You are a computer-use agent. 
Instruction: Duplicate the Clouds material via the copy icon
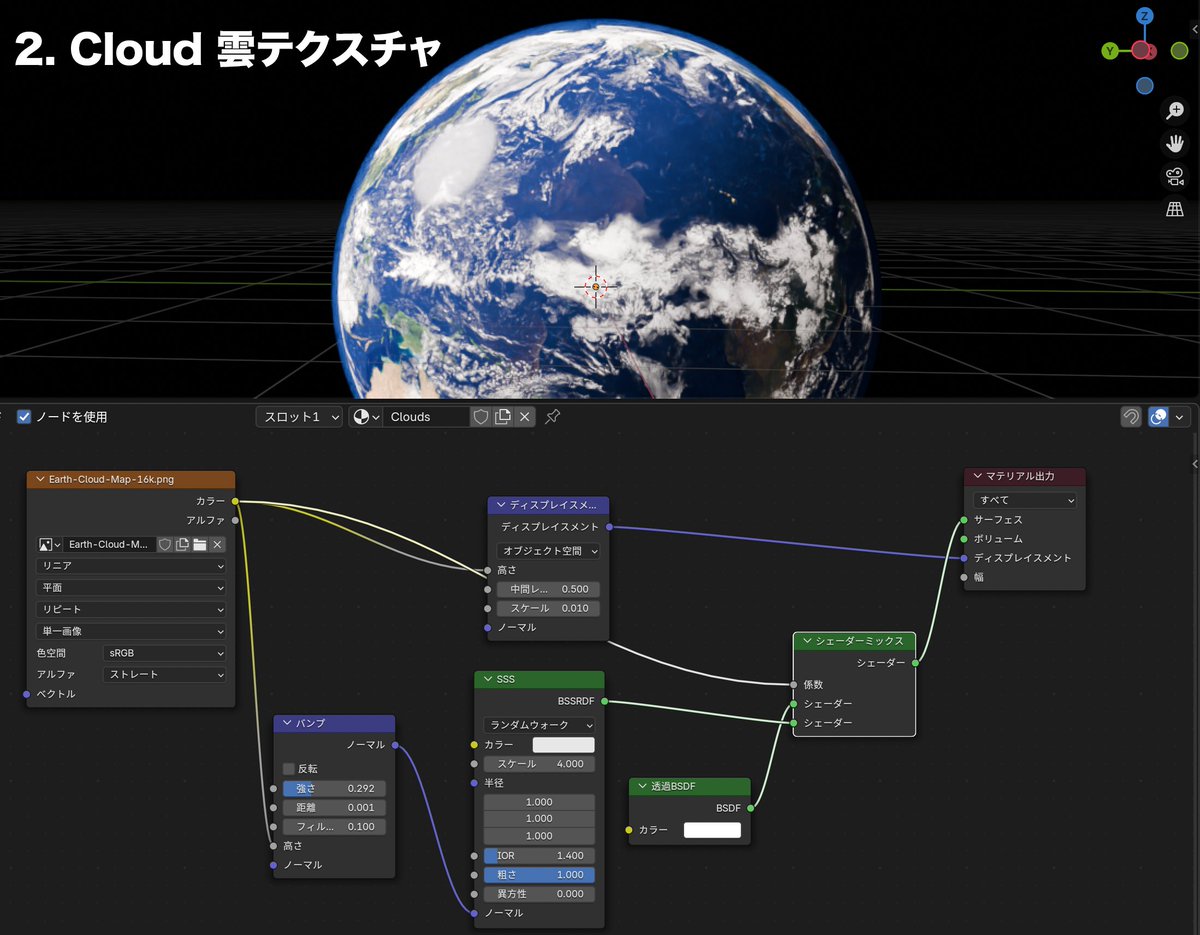click(x=503, y=417)
